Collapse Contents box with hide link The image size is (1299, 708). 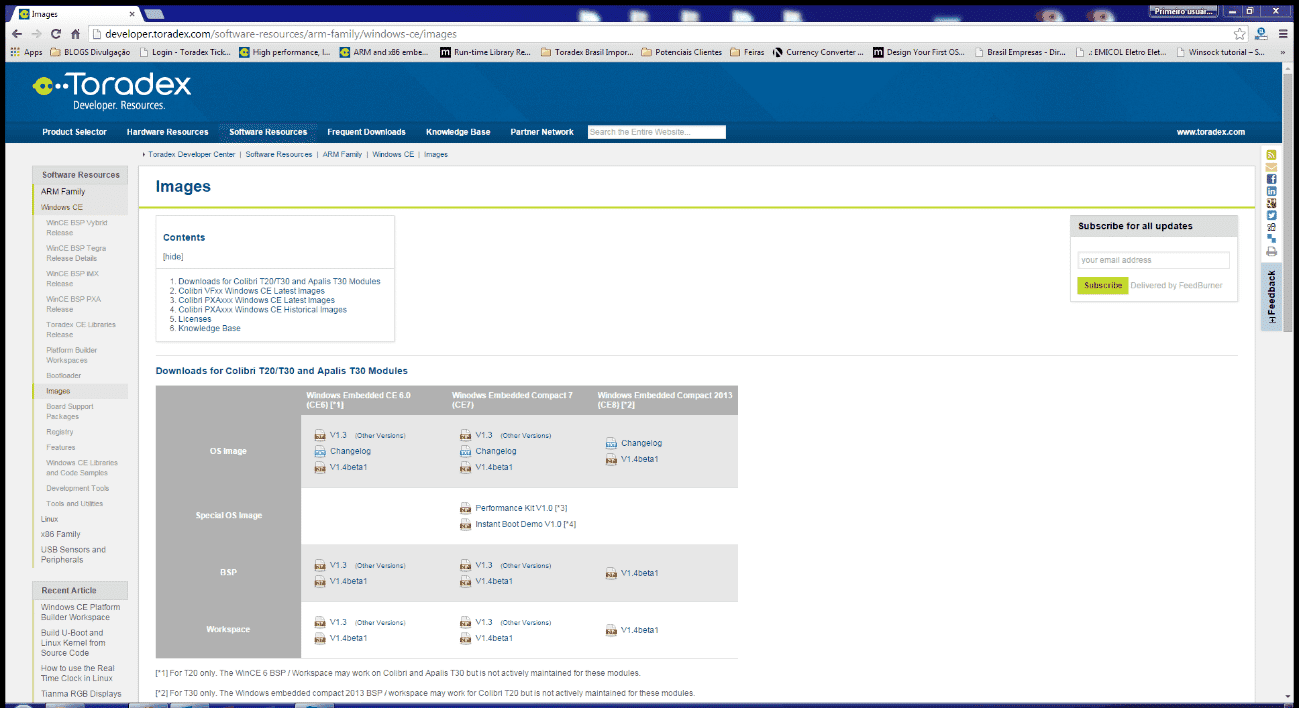tap(173, 257)
